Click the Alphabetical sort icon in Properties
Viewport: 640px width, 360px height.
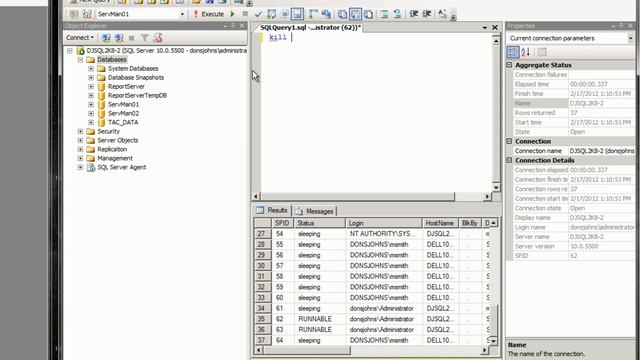[526, 52]
